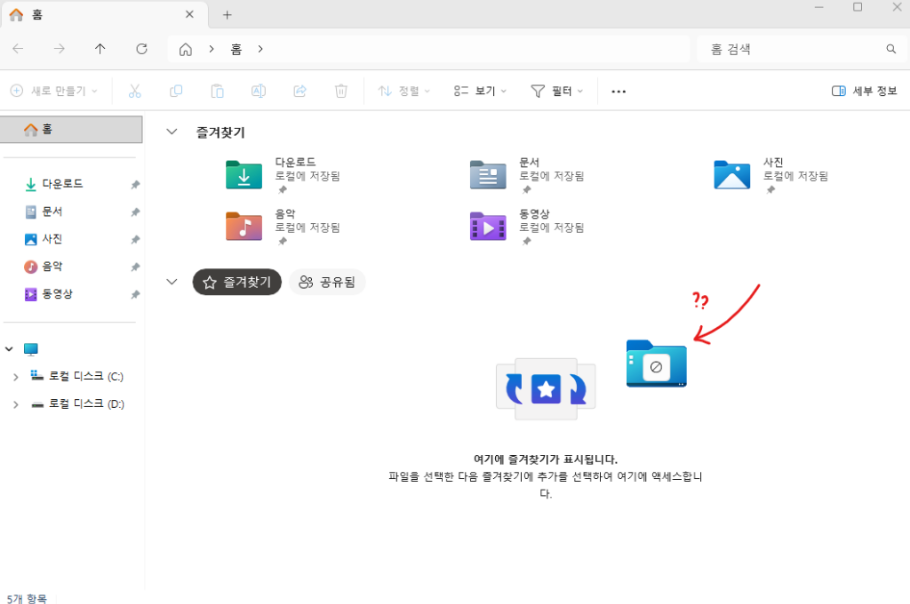
Task: Click chevron after 홈 in address bar
Action: tap(261, 49)
